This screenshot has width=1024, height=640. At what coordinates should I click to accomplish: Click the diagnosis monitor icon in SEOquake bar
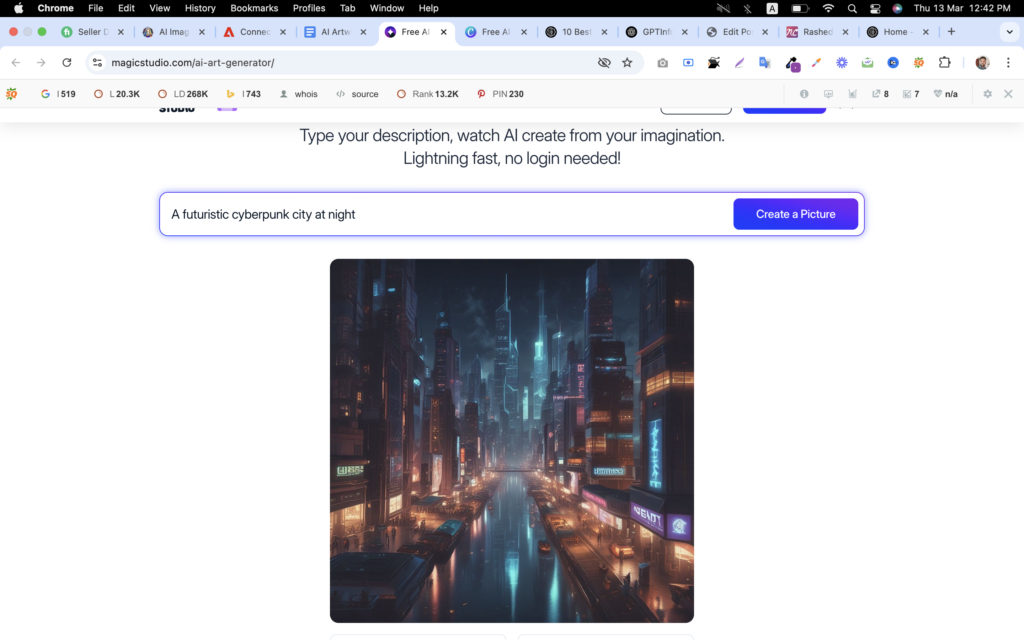[x=828, y=94]
